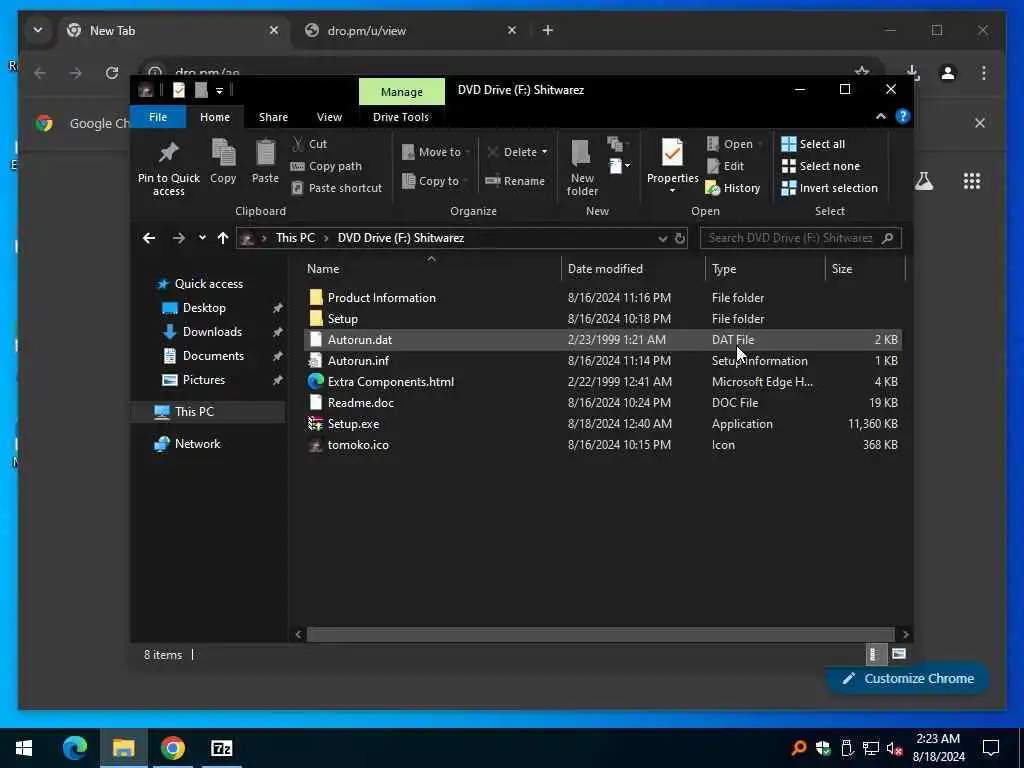Click Paste shortcut option
The width and height of the screenshot is (1024, 768).
[x=336, y=188]
